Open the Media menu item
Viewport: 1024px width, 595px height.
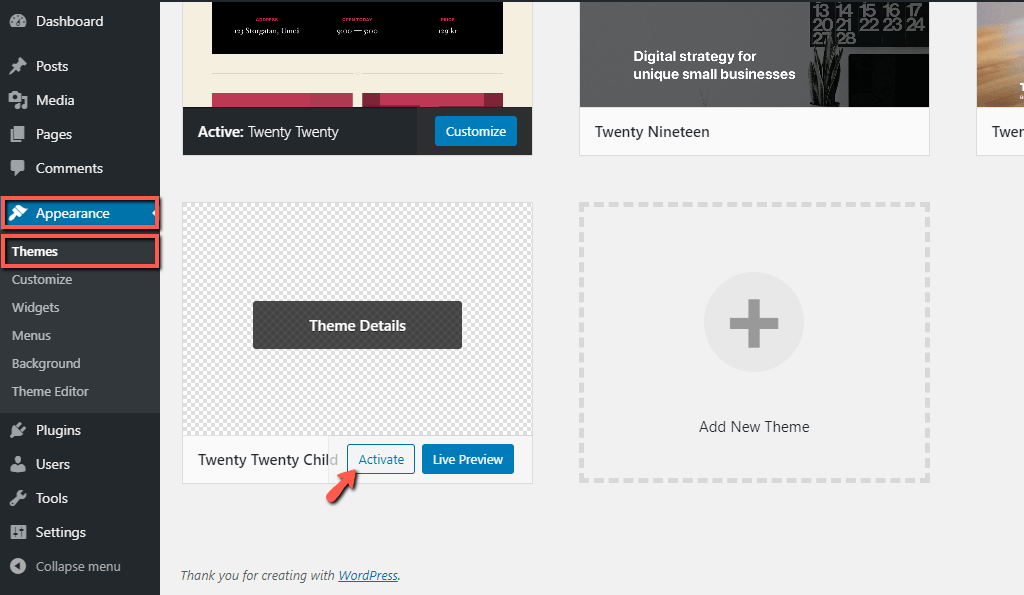55,100
